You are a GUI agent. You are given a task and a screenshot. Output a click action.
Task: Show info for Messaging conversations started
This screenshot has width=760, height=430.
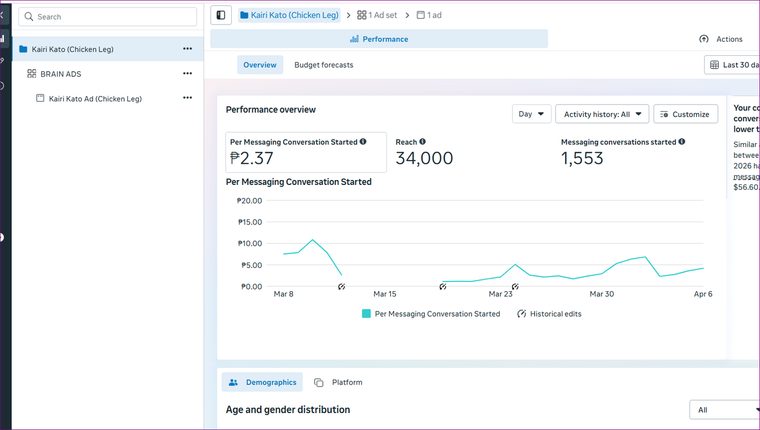(682, 142)
